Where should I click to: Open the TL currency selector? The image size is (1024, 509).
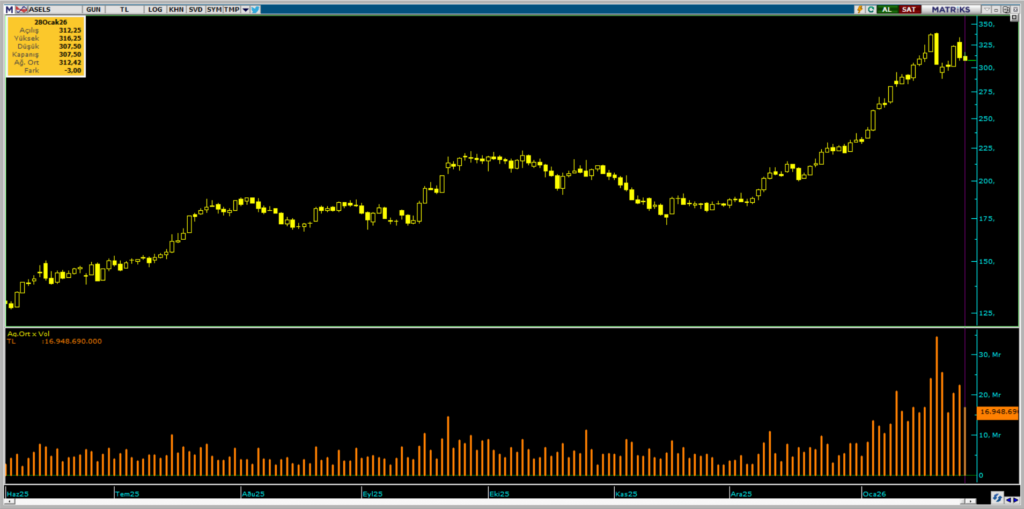[124, 9]
